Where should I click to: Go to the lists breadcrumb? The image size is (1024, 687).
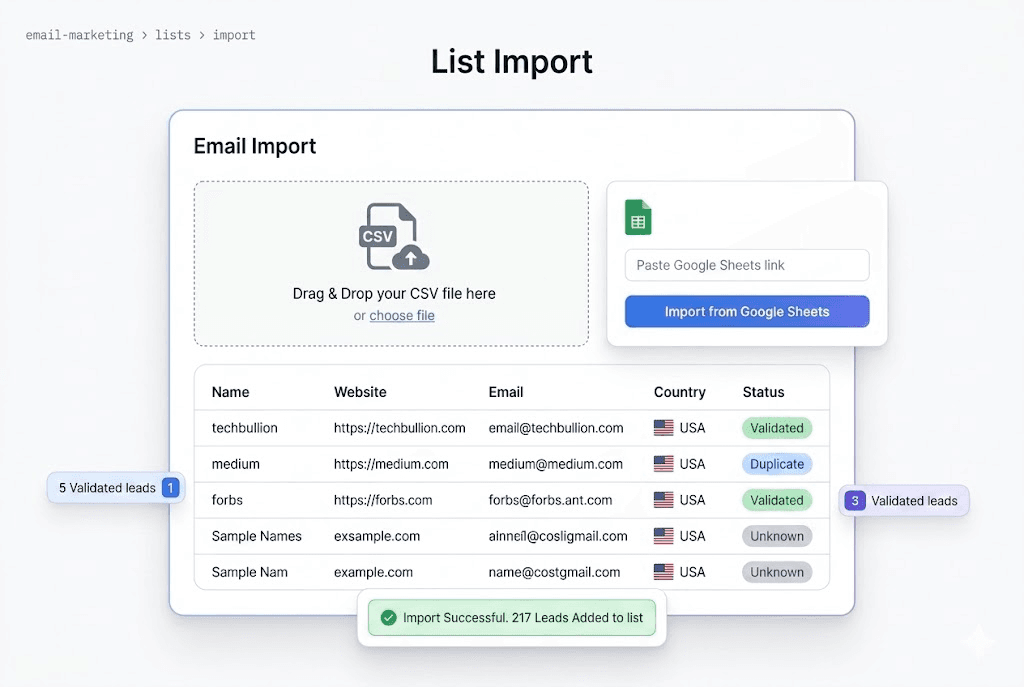point(173,35)
